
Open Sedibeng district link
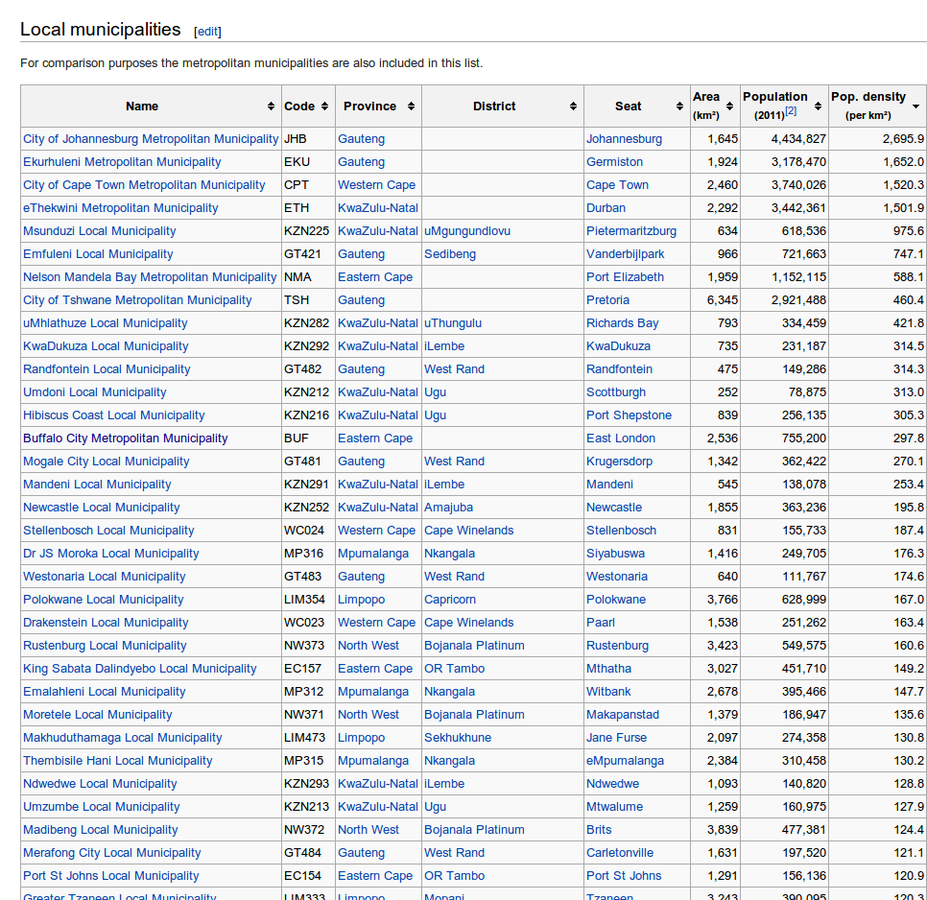(x=450, y=254)
